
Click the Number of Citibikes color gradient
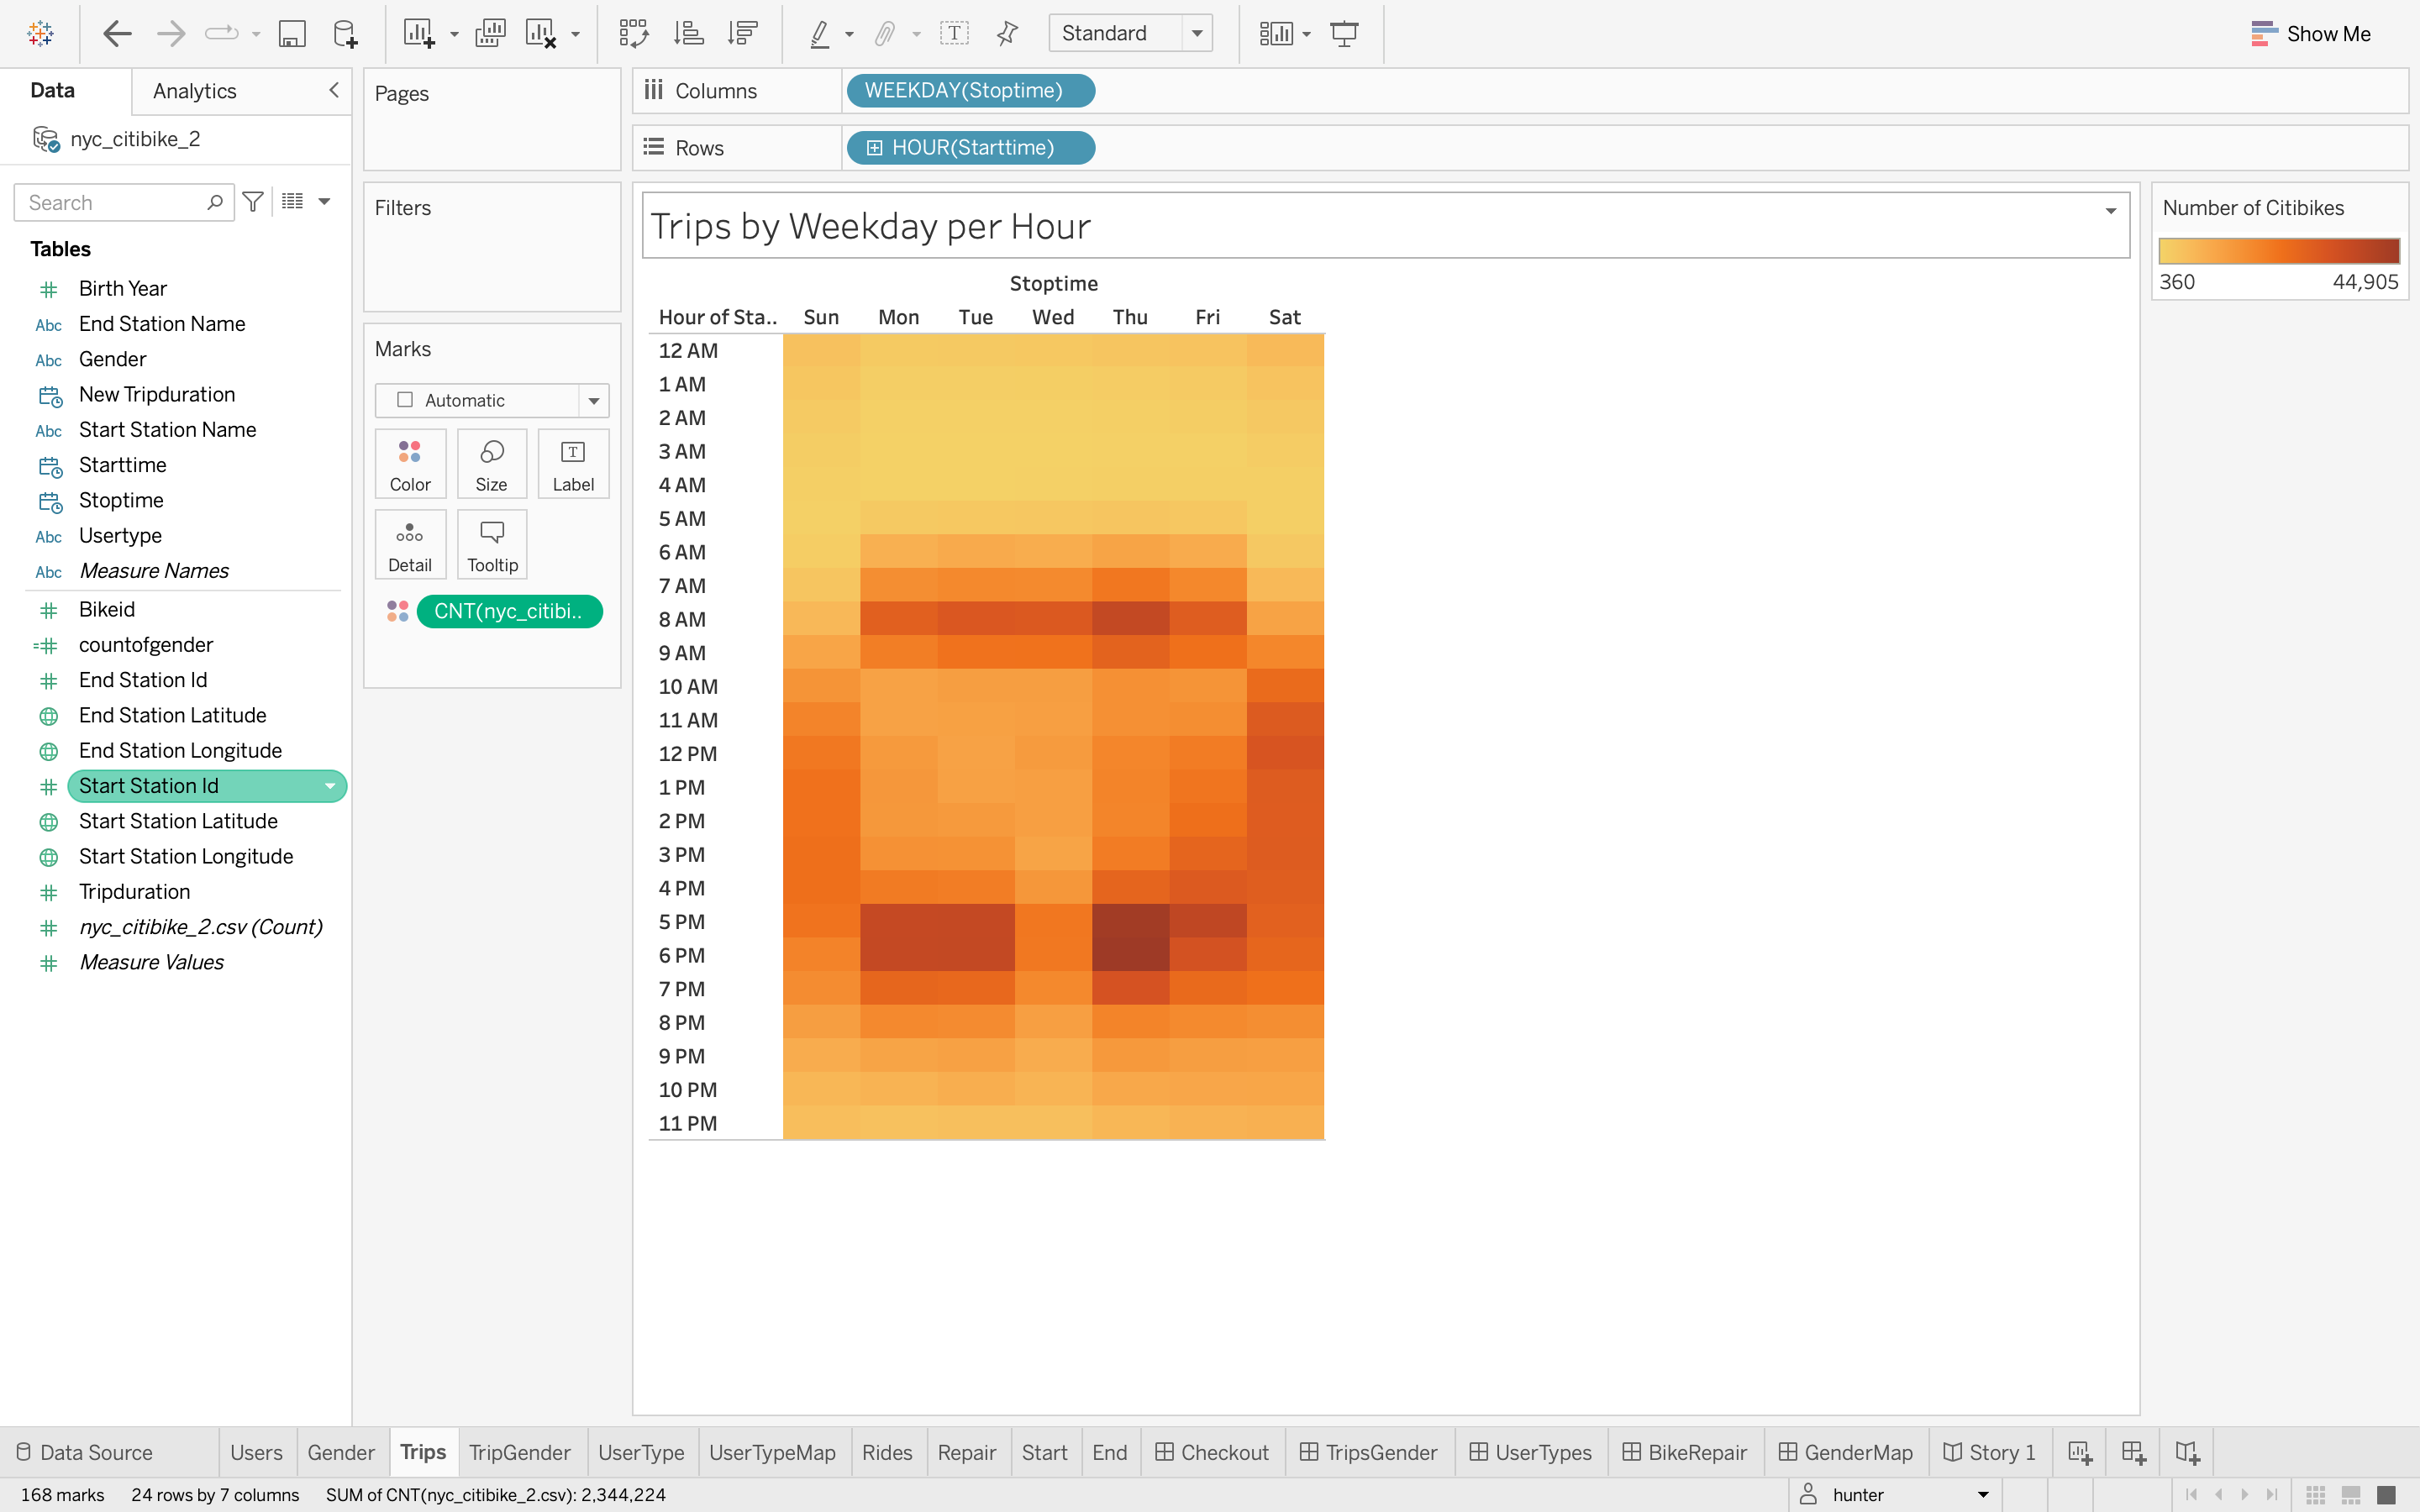coord(2280,251)
